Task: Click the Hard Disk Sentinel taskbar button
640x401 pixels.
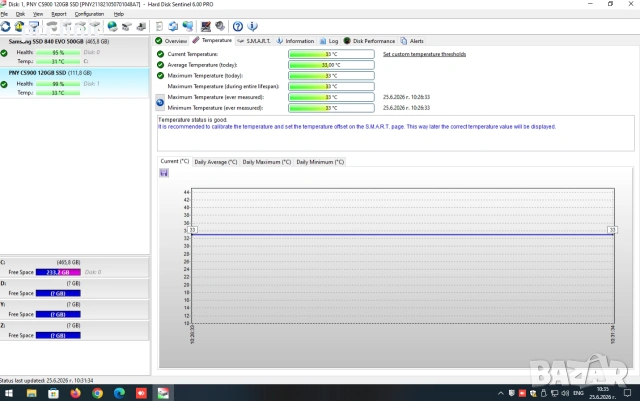Action: click(x=163, y=393)
